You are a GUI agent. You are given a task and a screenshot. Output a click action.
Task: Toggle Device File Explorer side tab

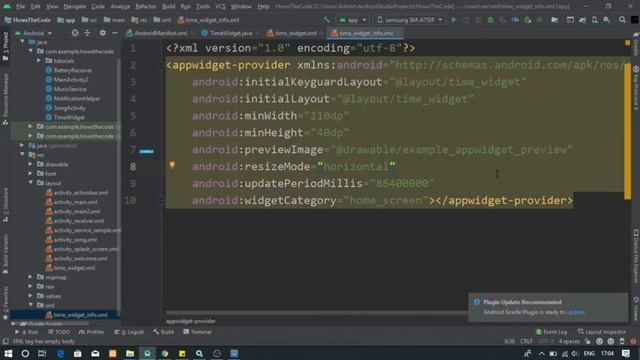point(636,256)
